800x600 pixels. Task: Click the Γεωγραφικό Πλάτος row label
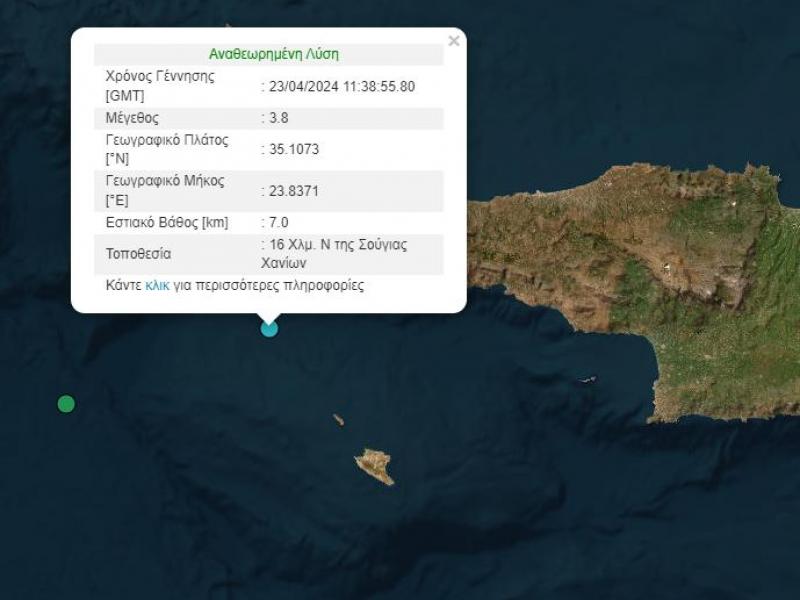tap(167, 140)
